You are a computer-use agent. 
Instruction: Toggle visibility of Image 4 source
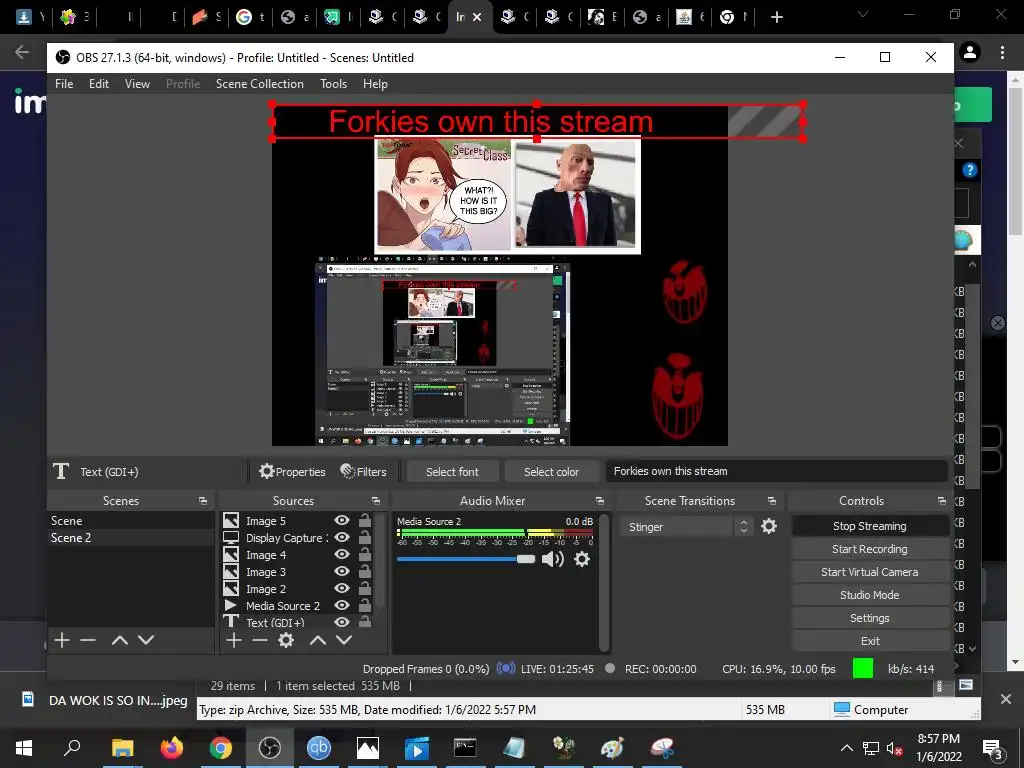click(x=342, y=554)
